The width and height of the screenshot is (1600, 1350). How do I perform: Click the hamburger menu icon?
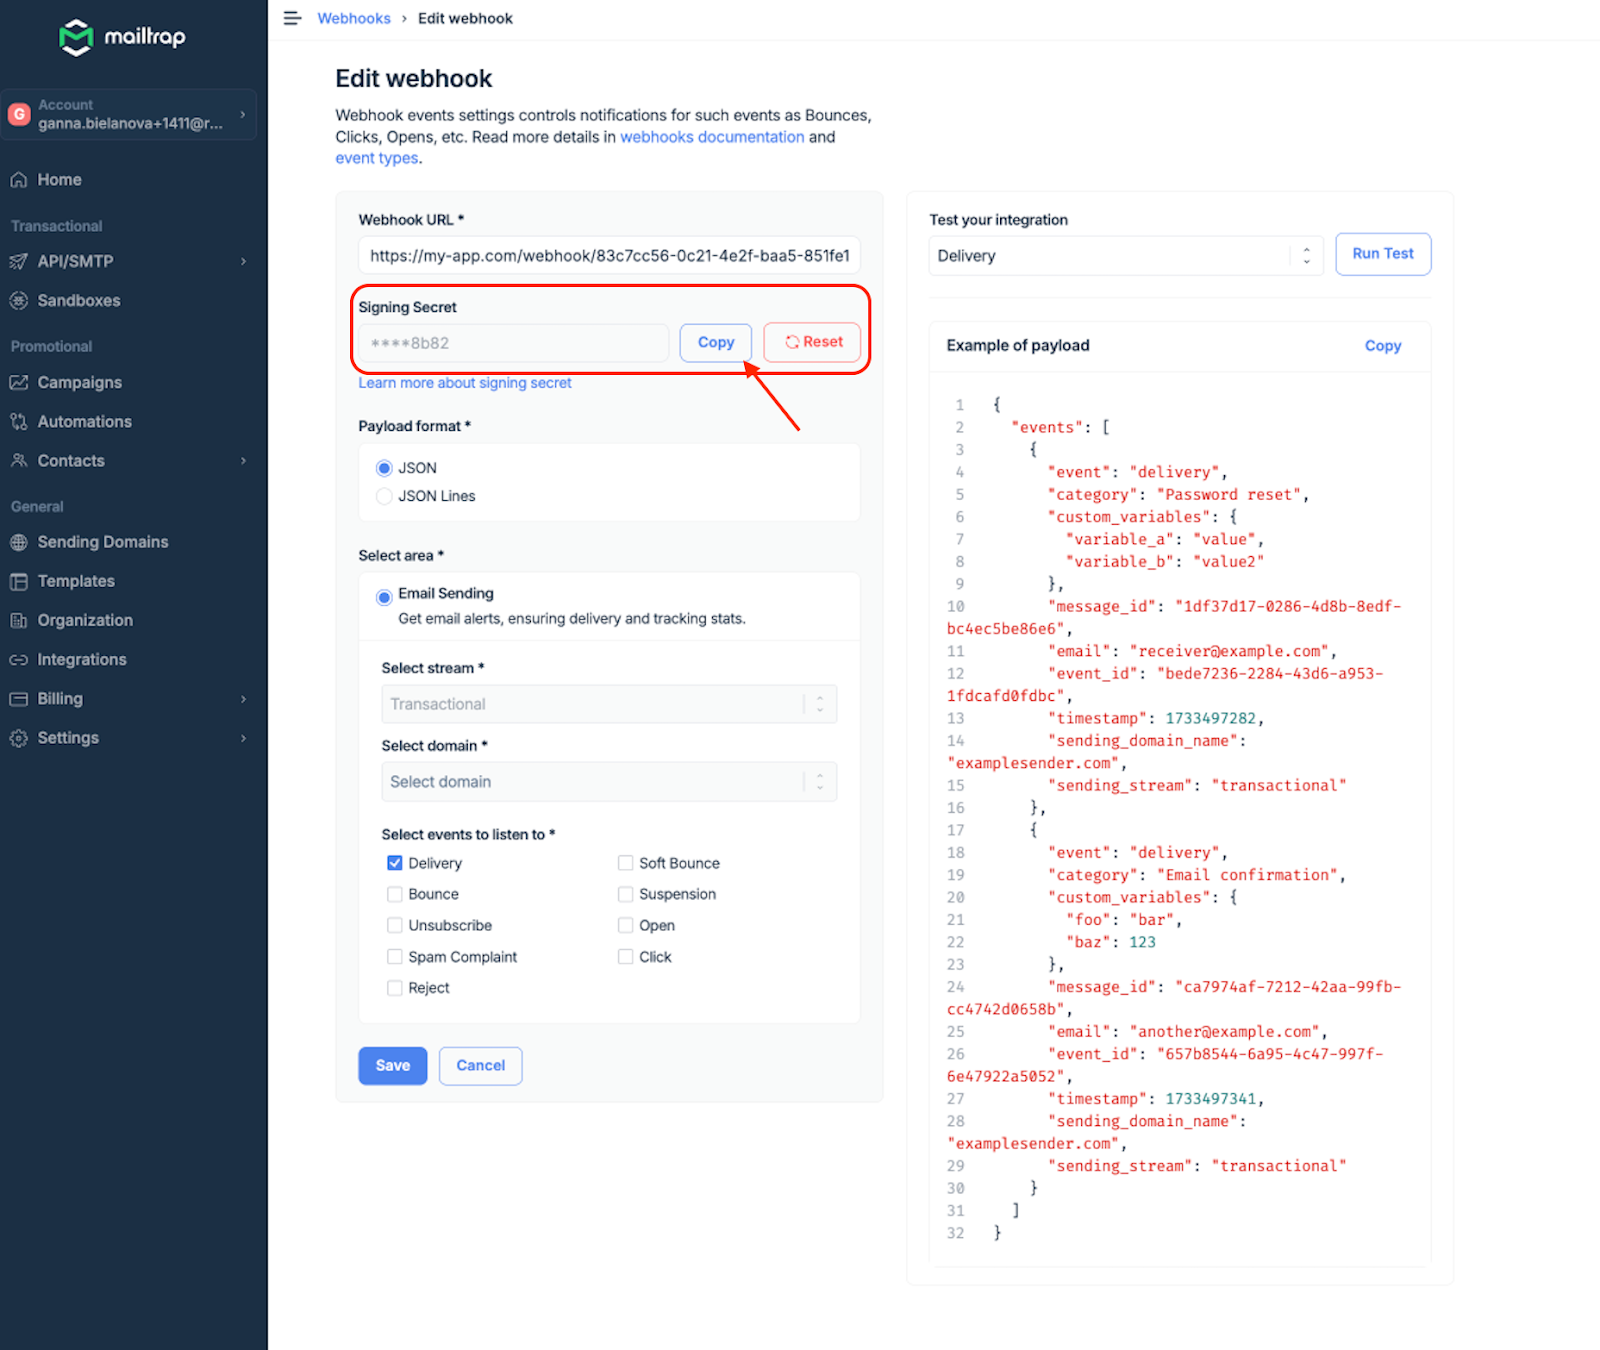pos(292,18)
